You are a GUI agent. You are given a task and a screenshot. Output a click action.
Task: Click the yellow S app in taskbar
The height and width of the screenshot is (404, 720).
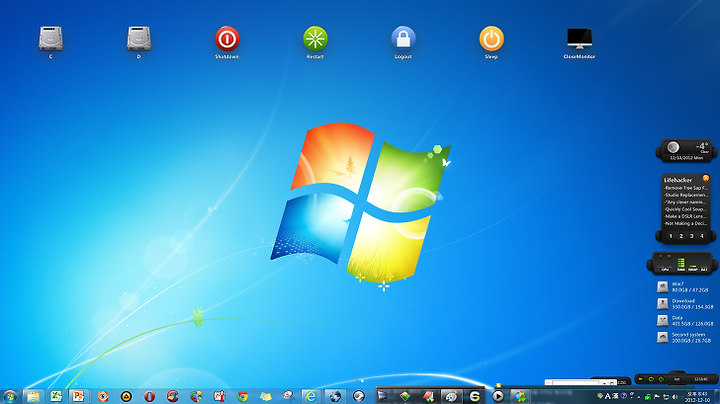pyautogui.click(x=474, y=396)
